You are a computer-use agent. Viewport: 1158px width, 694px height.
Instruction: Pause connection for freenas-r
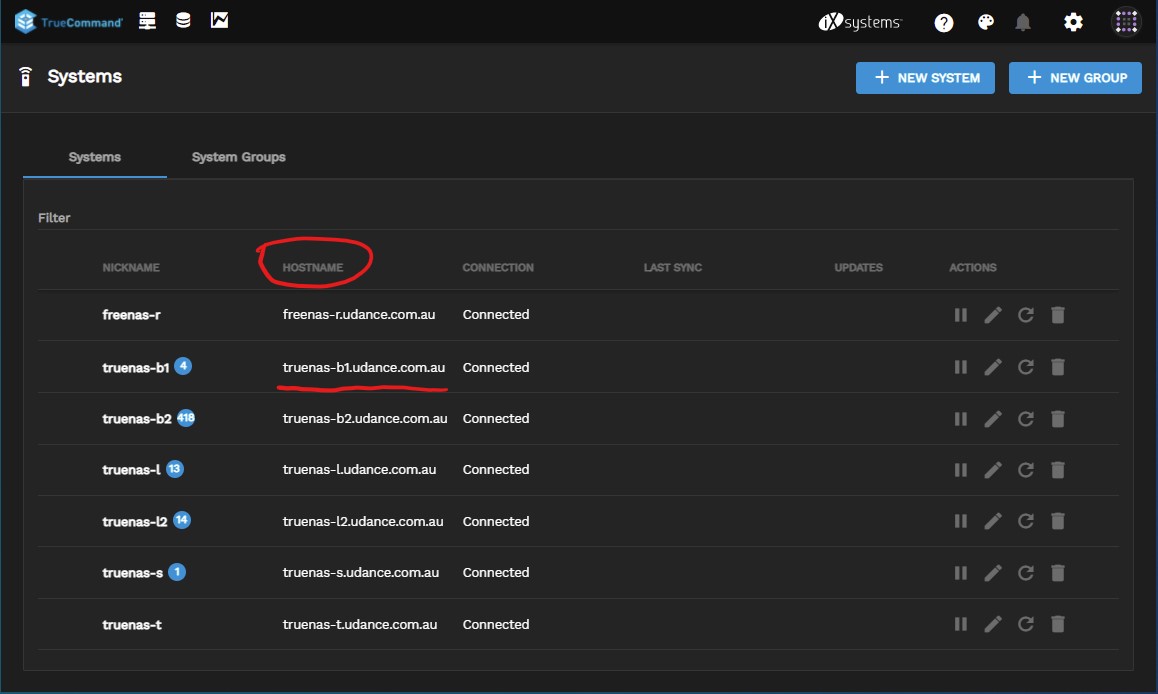(961, 315)
